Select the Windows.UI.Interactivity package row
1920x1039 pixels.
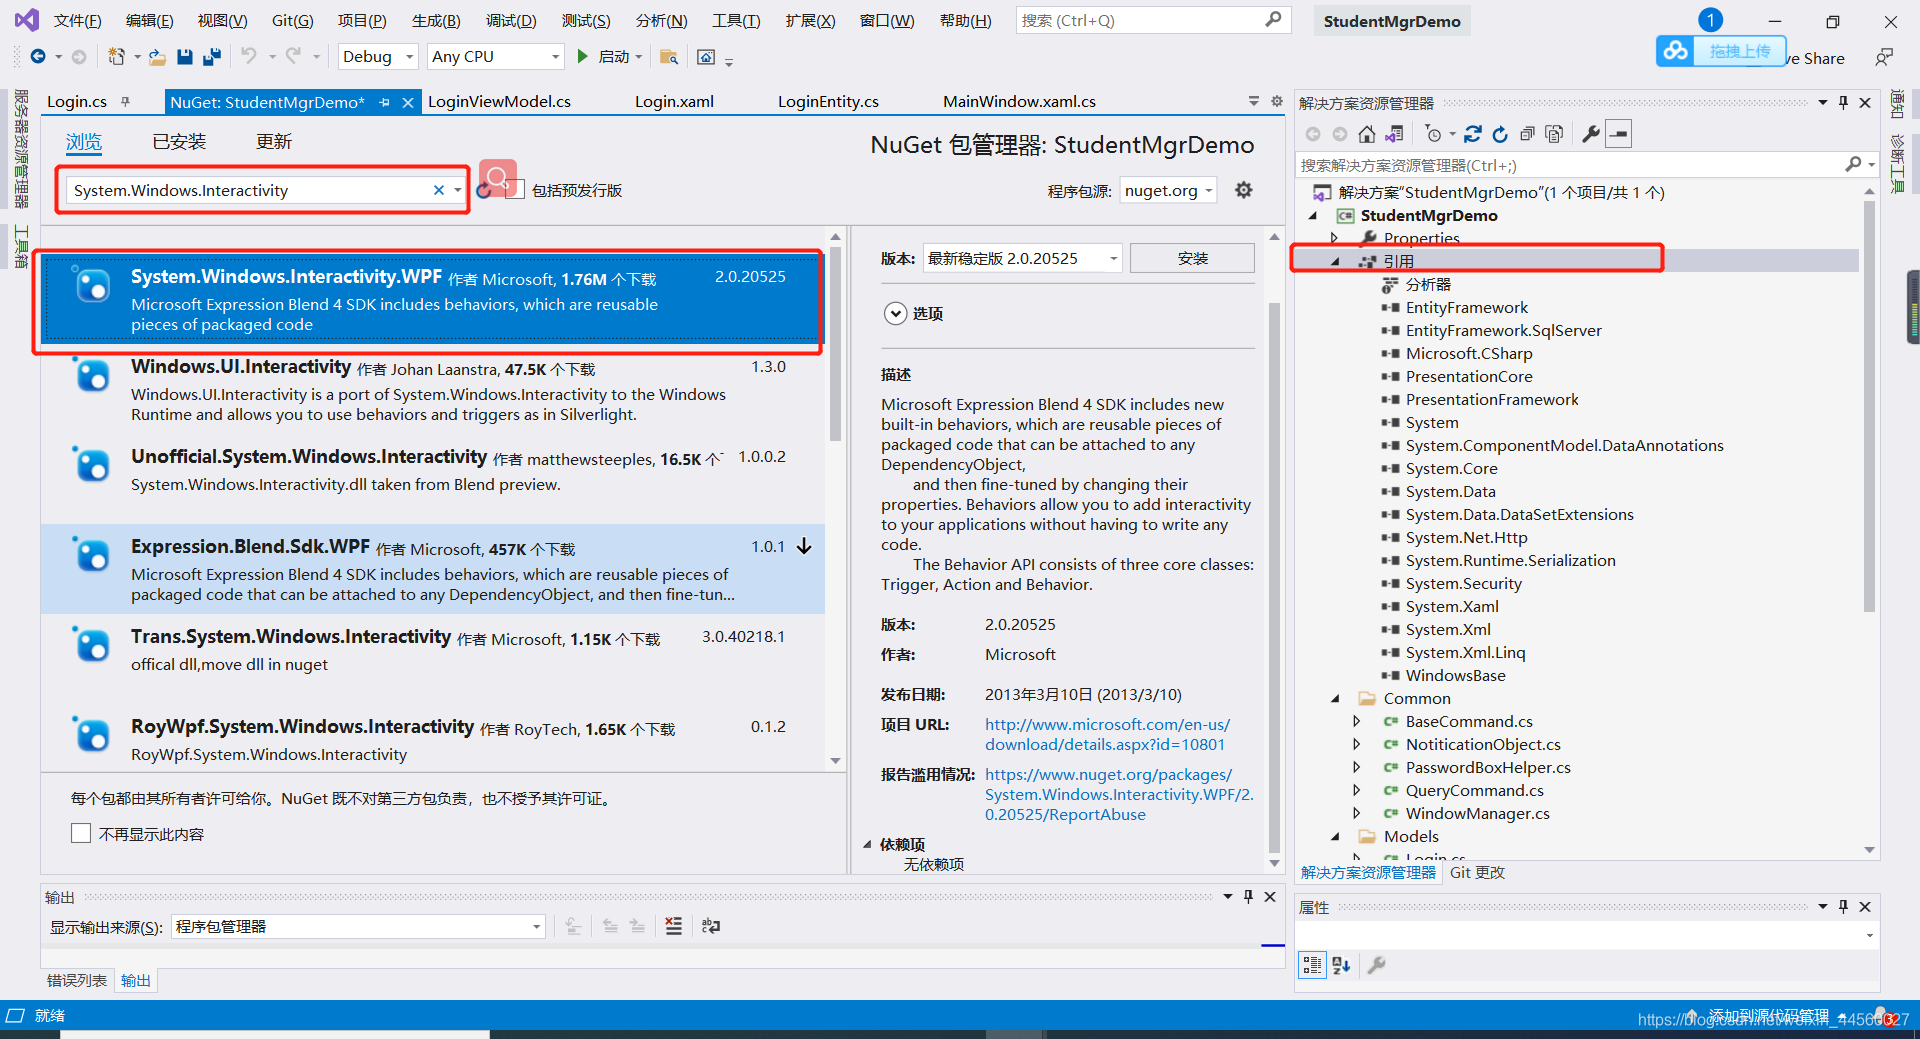tap(432, 390)
